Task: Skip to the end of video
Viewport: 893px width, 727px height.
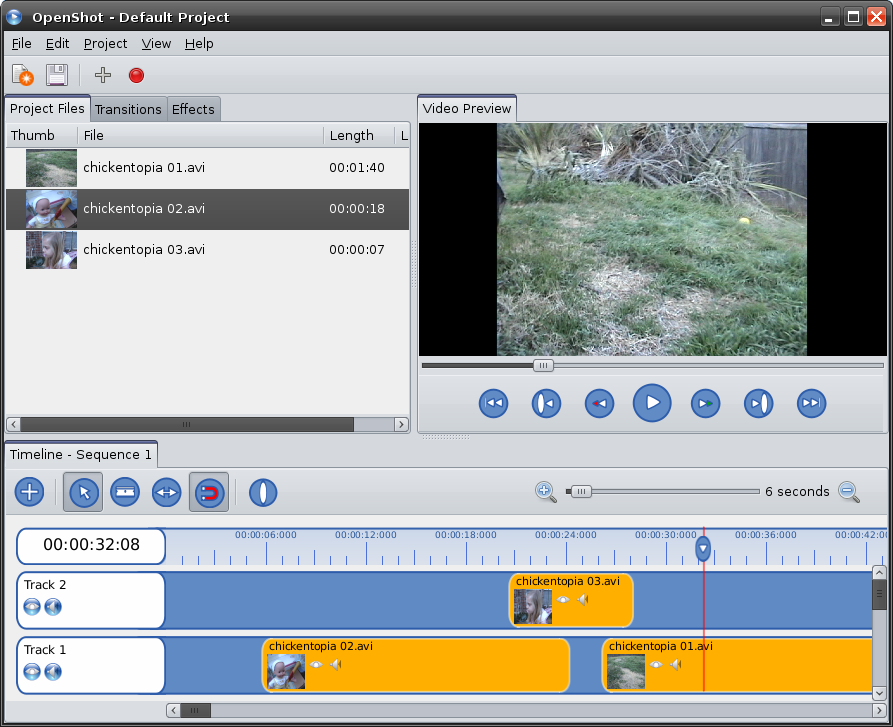Action: pos(811,403)
